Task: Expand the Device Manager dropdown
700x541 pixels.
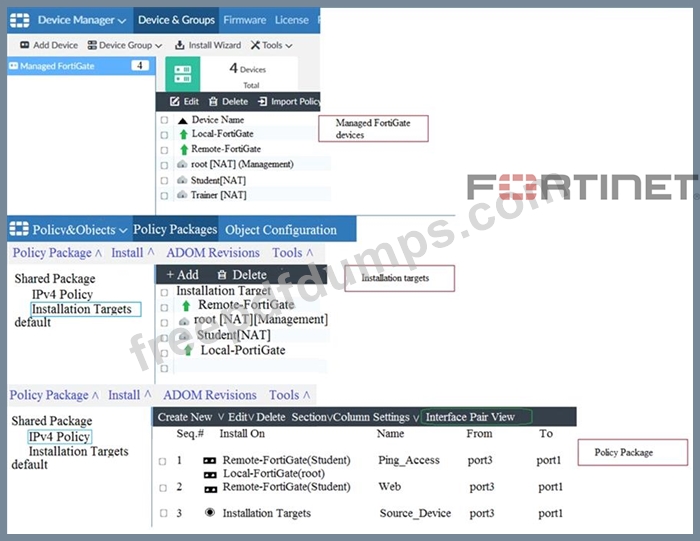Action: click(122, 21)
